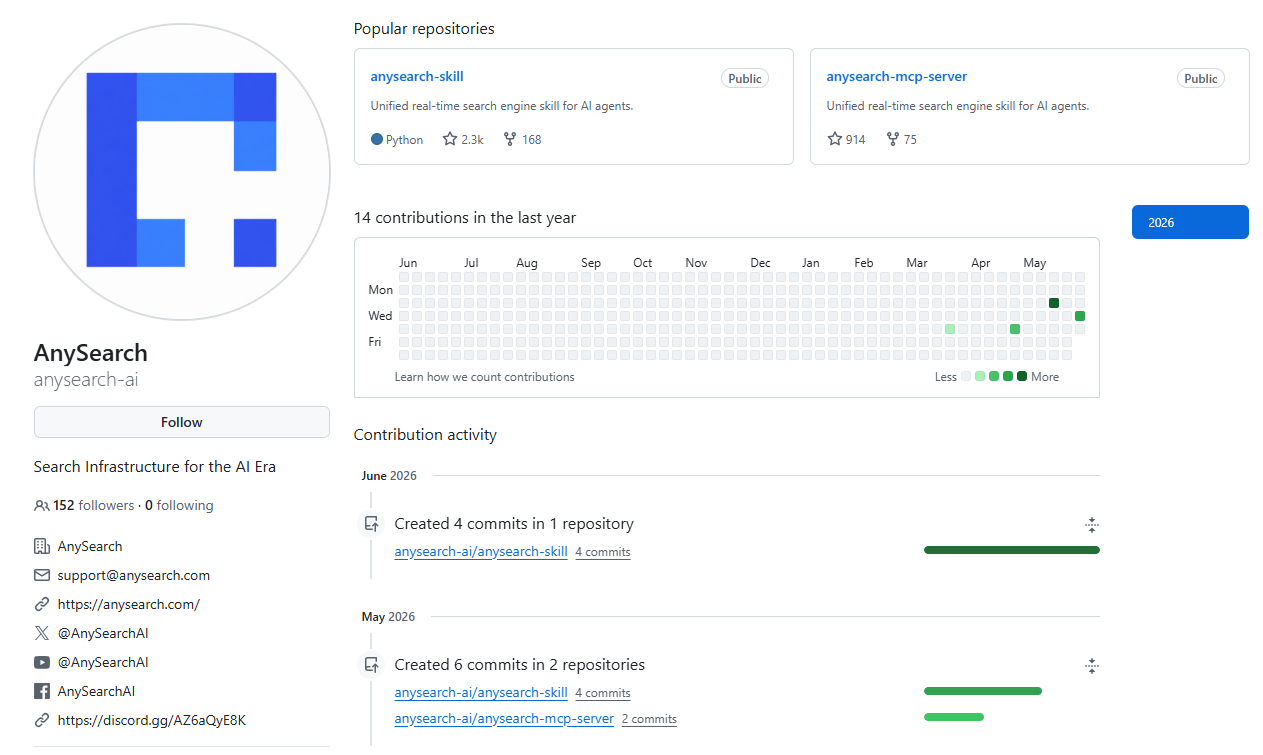Click the AnySearch profile avatar image
This screenshot has width=1263, height=755.
[x=182, y=172]
